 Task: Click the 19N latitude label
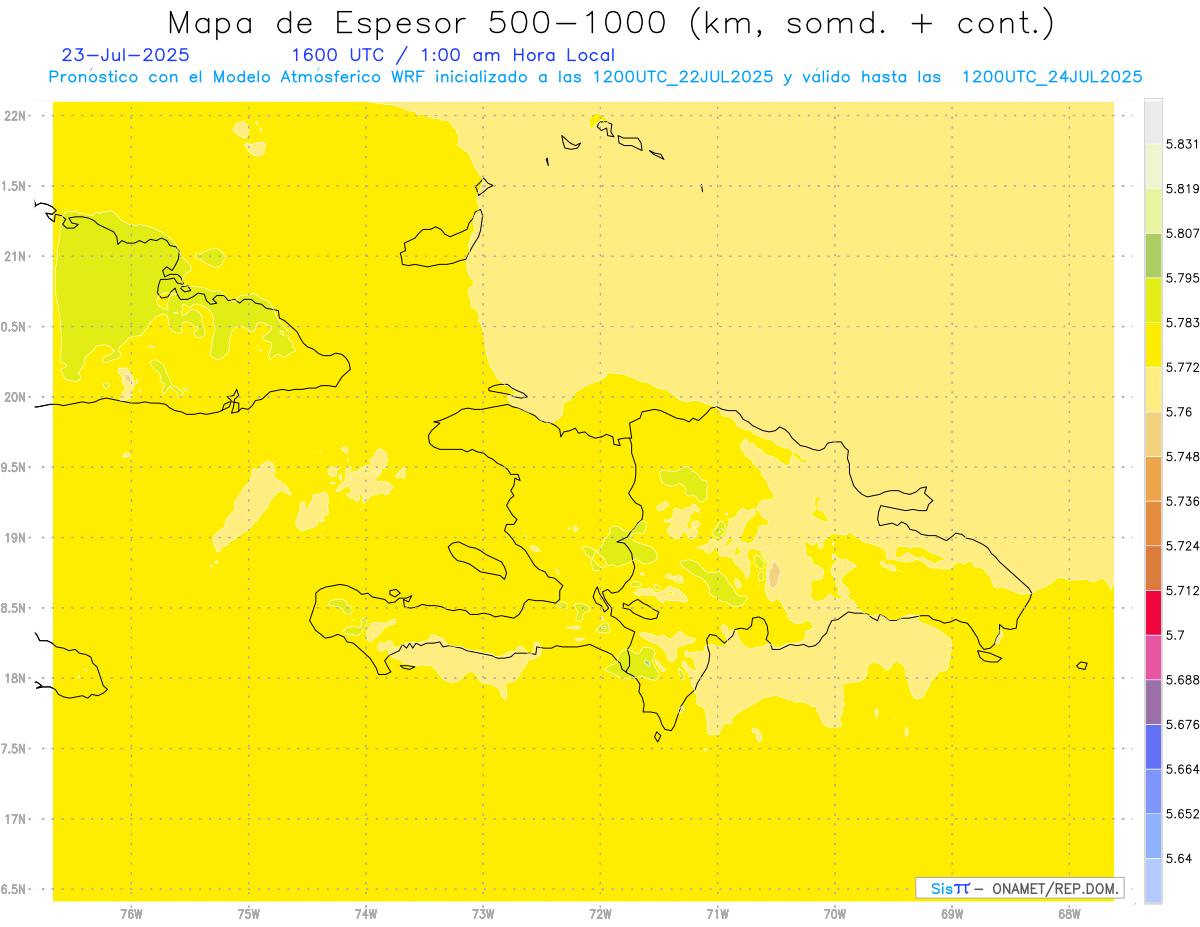pos(15,538)
